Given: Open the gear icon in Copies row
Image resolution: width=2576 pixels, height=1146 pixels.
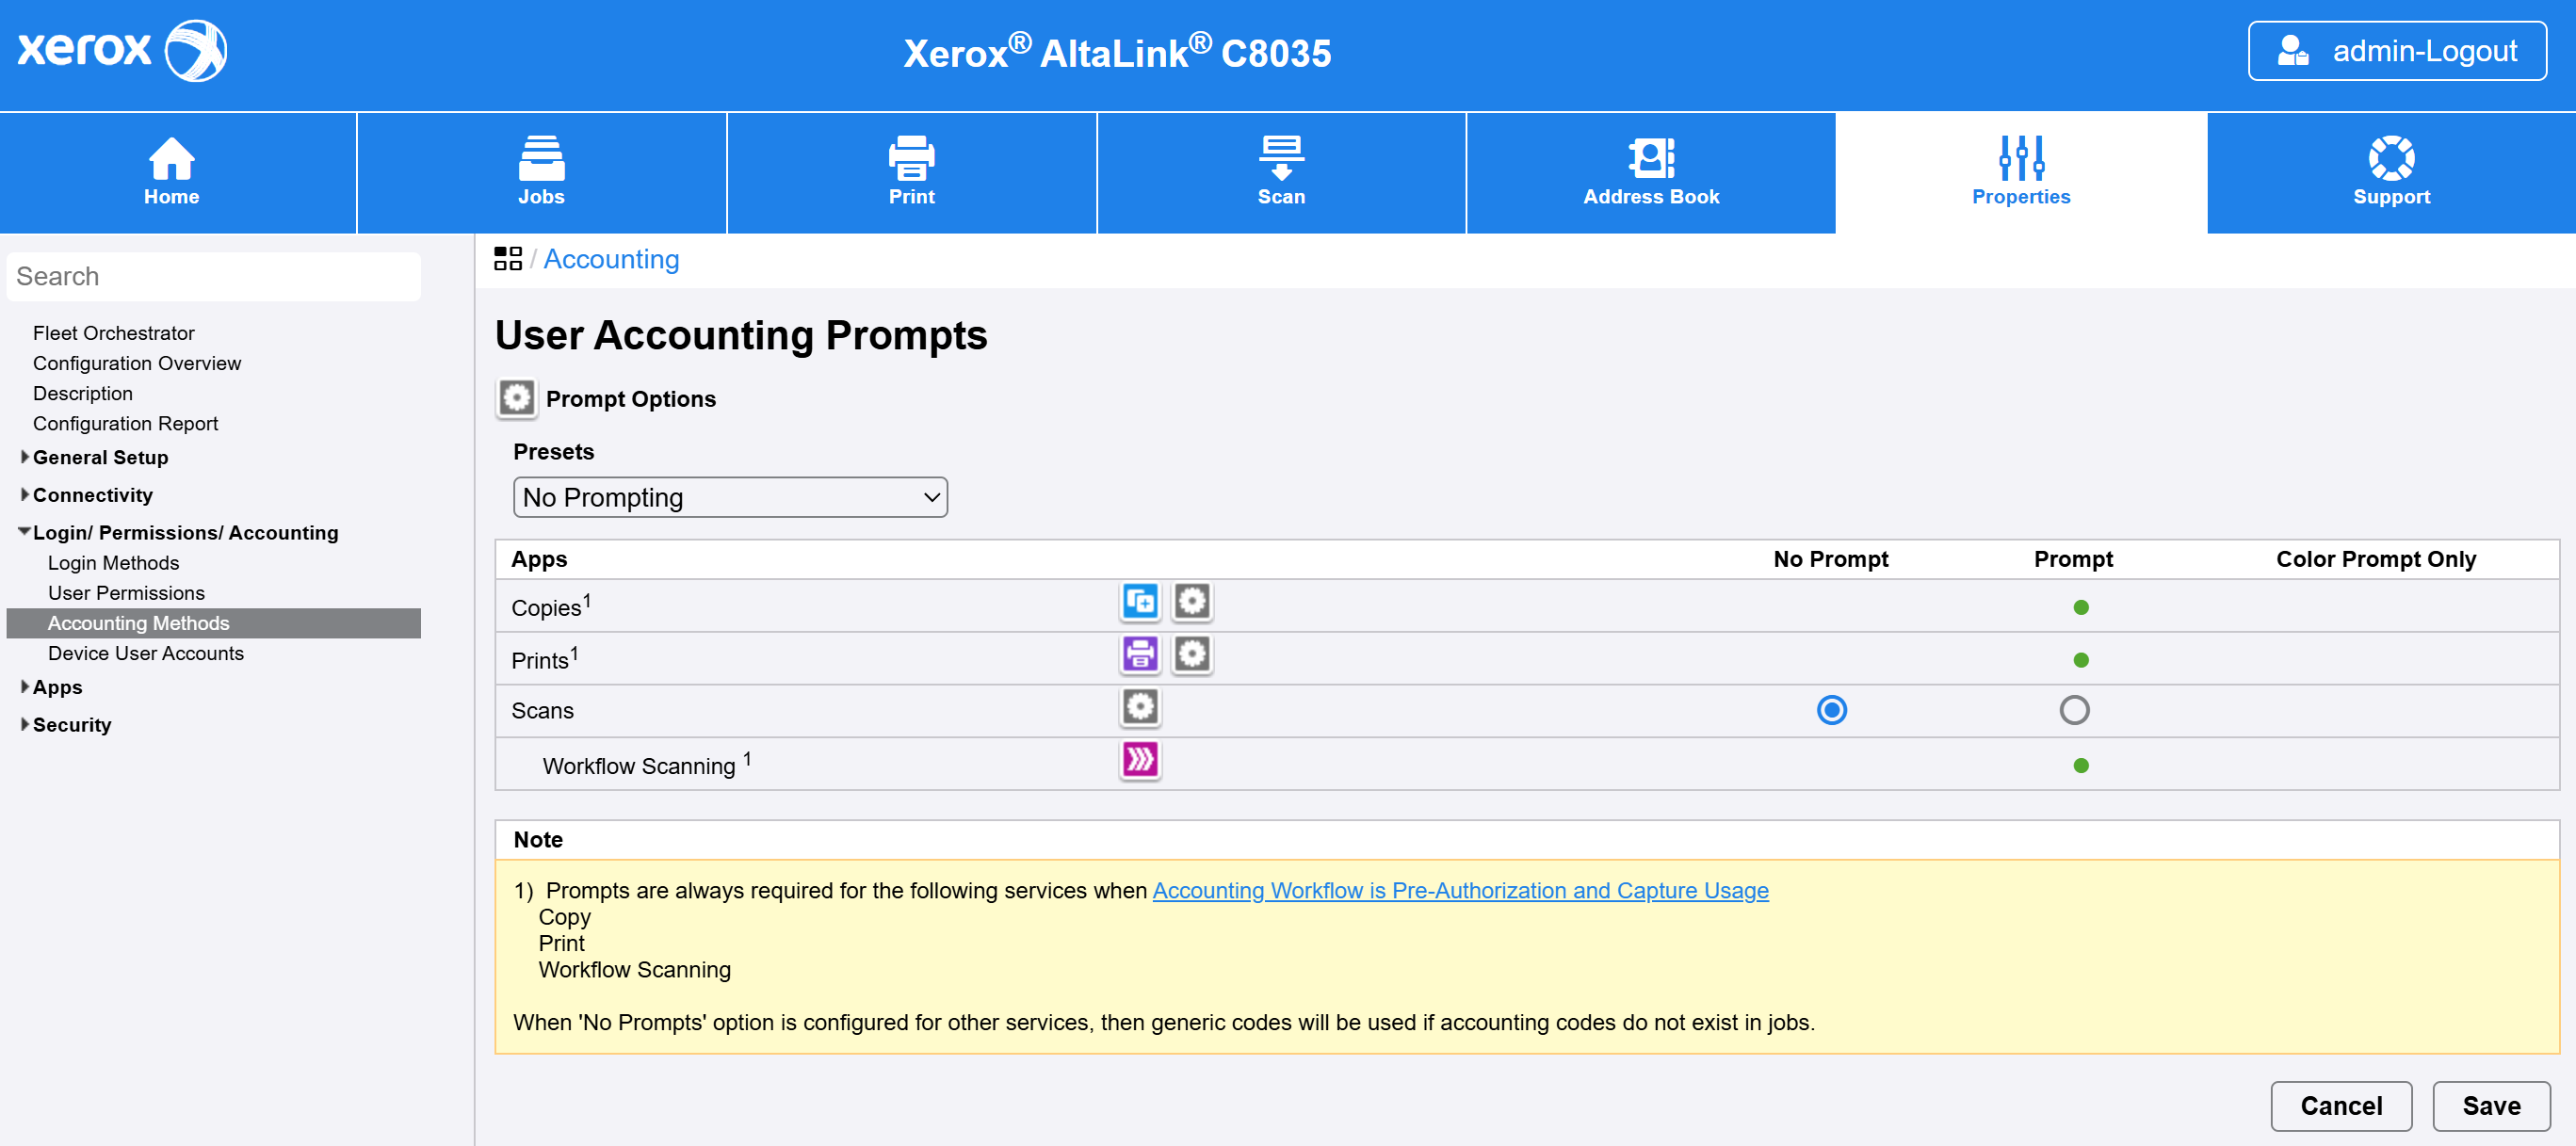Looking at the screenshot, I should tap(1192, 602).
